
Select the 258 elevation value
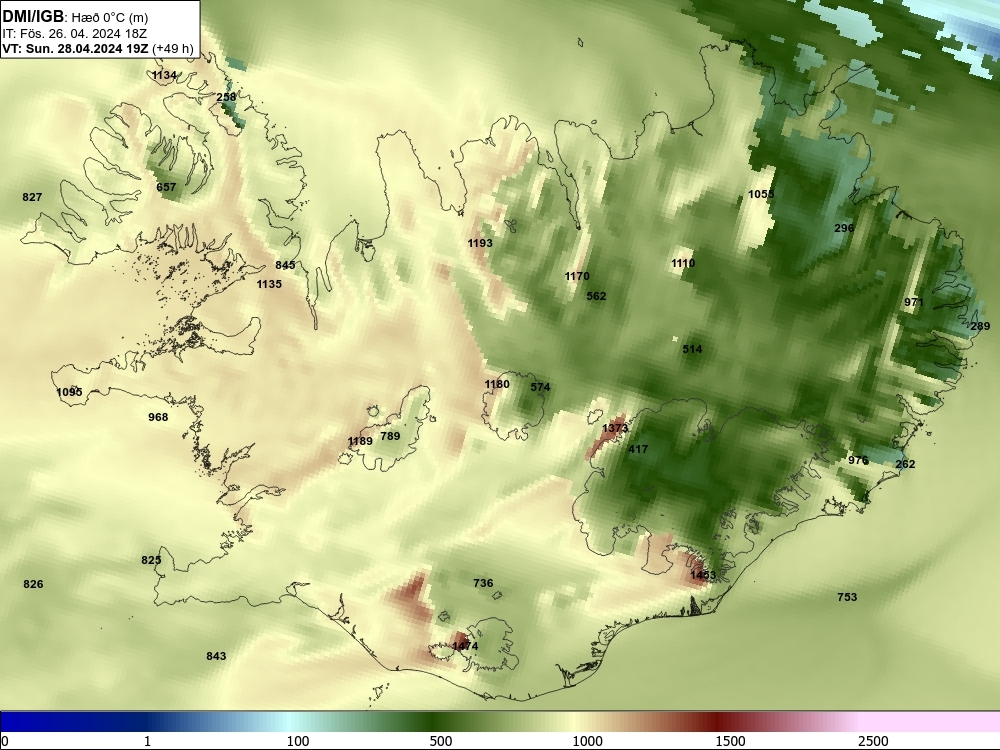click(226, 97)
